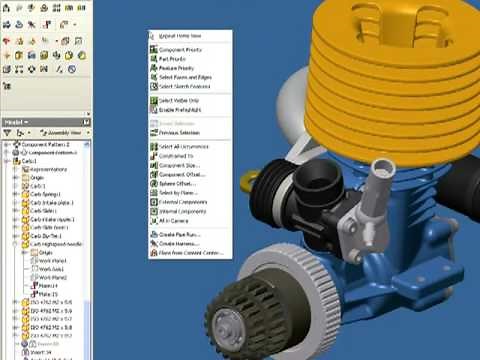This screenshot has width=480, height=360.
Task: Collapse the Carb Highspeed needle node
Action: [x=15, y=244]
